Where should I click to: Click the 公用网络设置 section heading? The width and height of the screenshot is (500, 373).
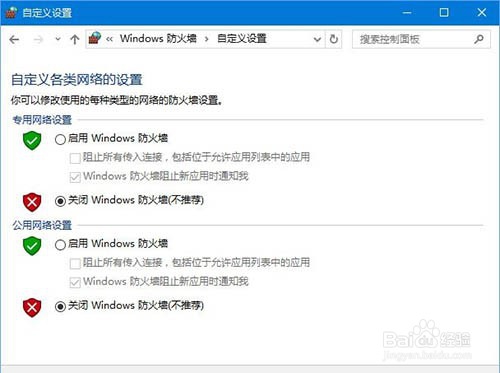(x=42, y=225)
